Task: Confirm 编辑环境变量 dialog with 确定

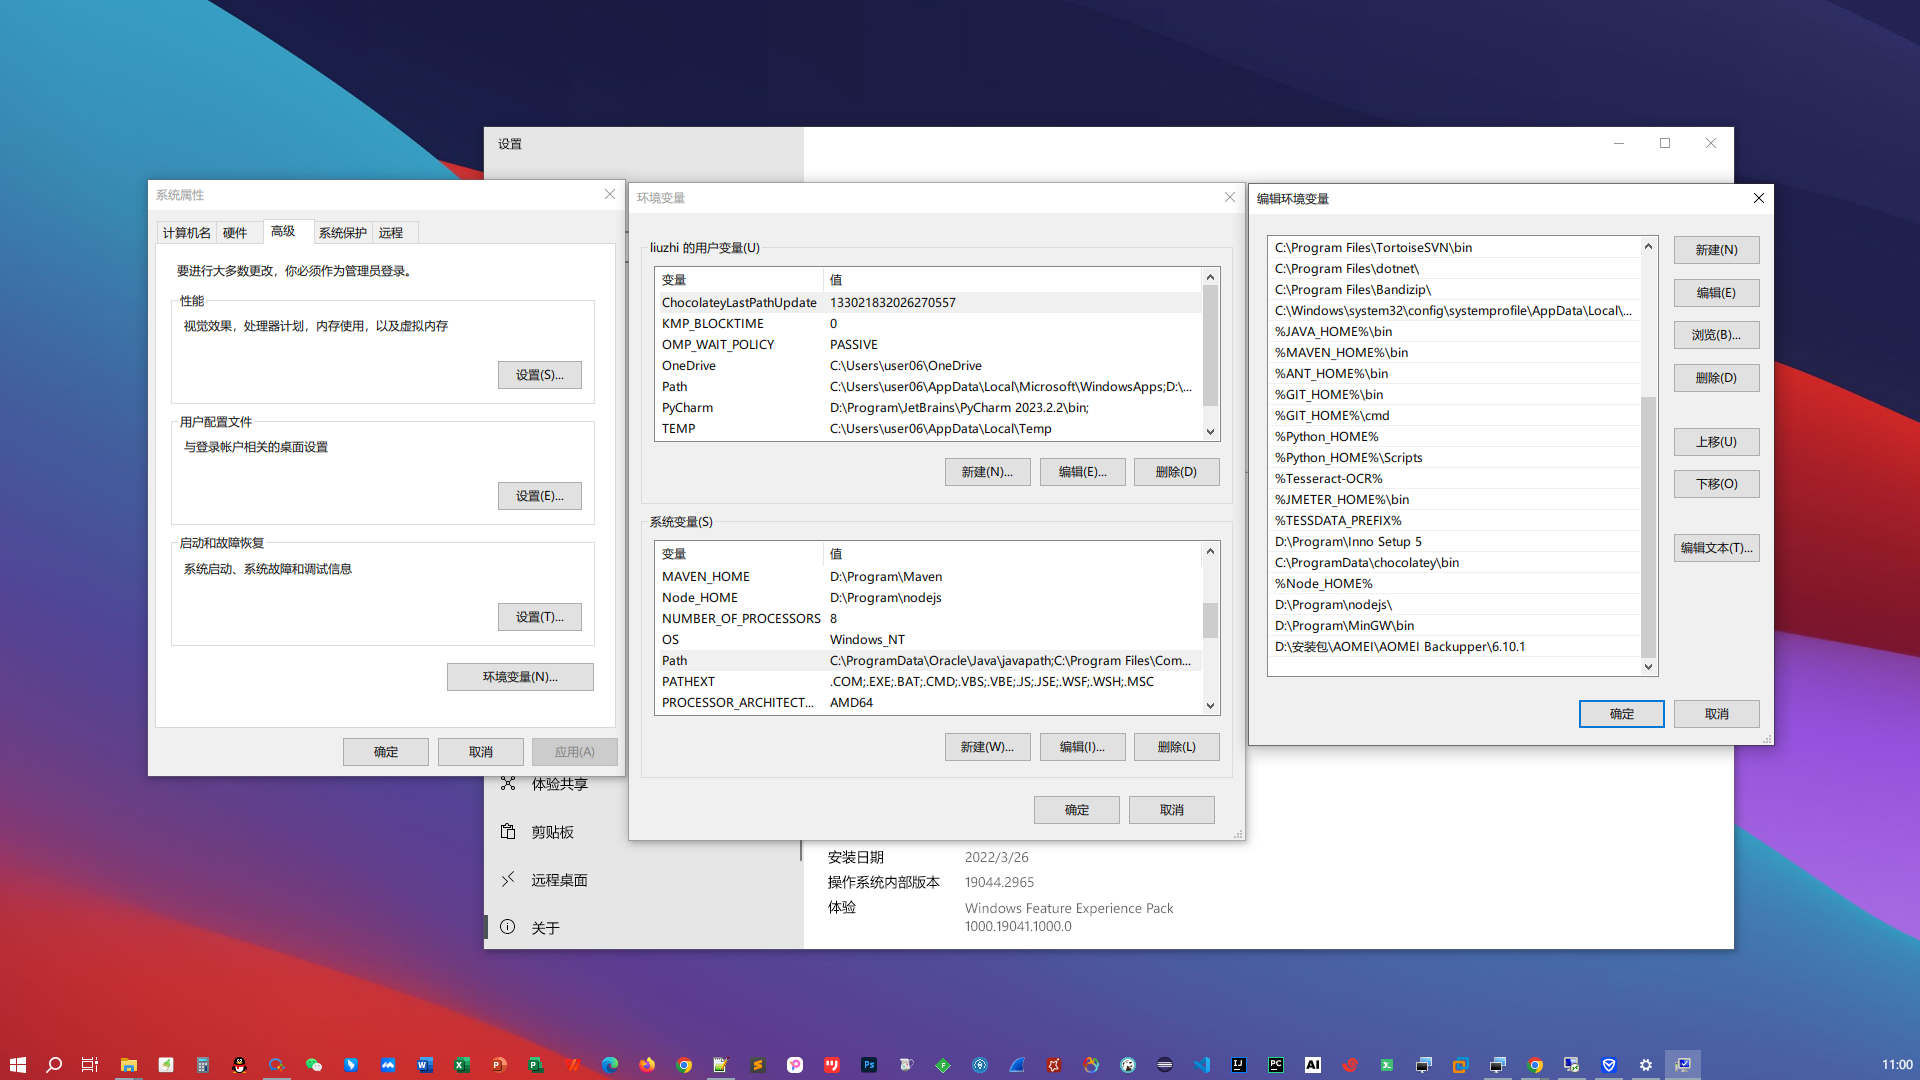Action: pyautogui.click(x=1621, y=714)
